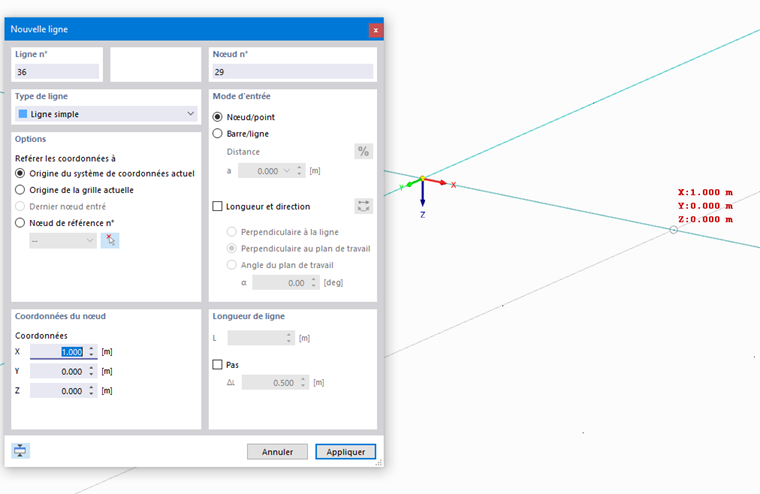Click the blue Z axis arrow
The image size is (760, 494).
point(423,201)
